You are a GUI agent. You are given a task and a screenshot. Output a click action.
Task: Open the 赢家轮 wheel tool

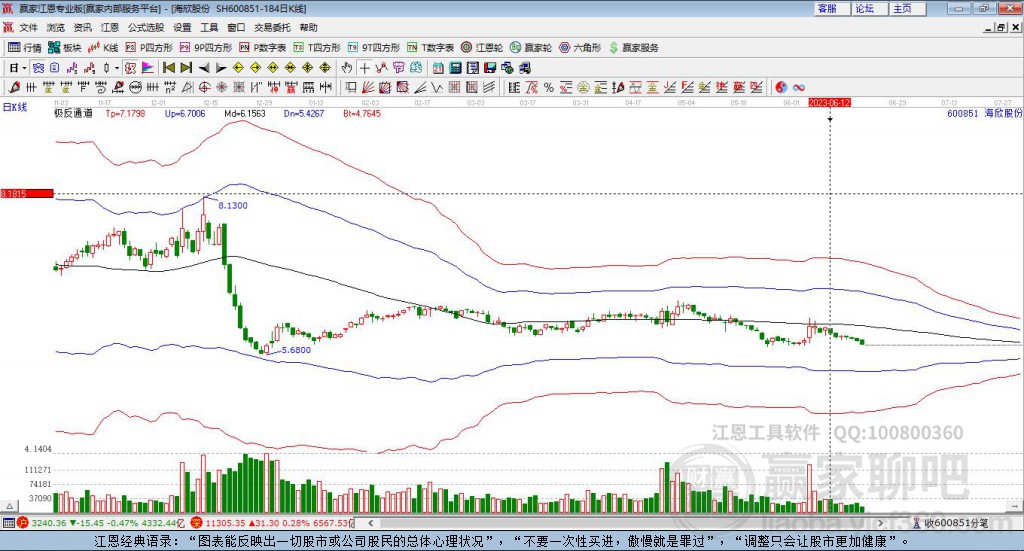coord(531,48)
